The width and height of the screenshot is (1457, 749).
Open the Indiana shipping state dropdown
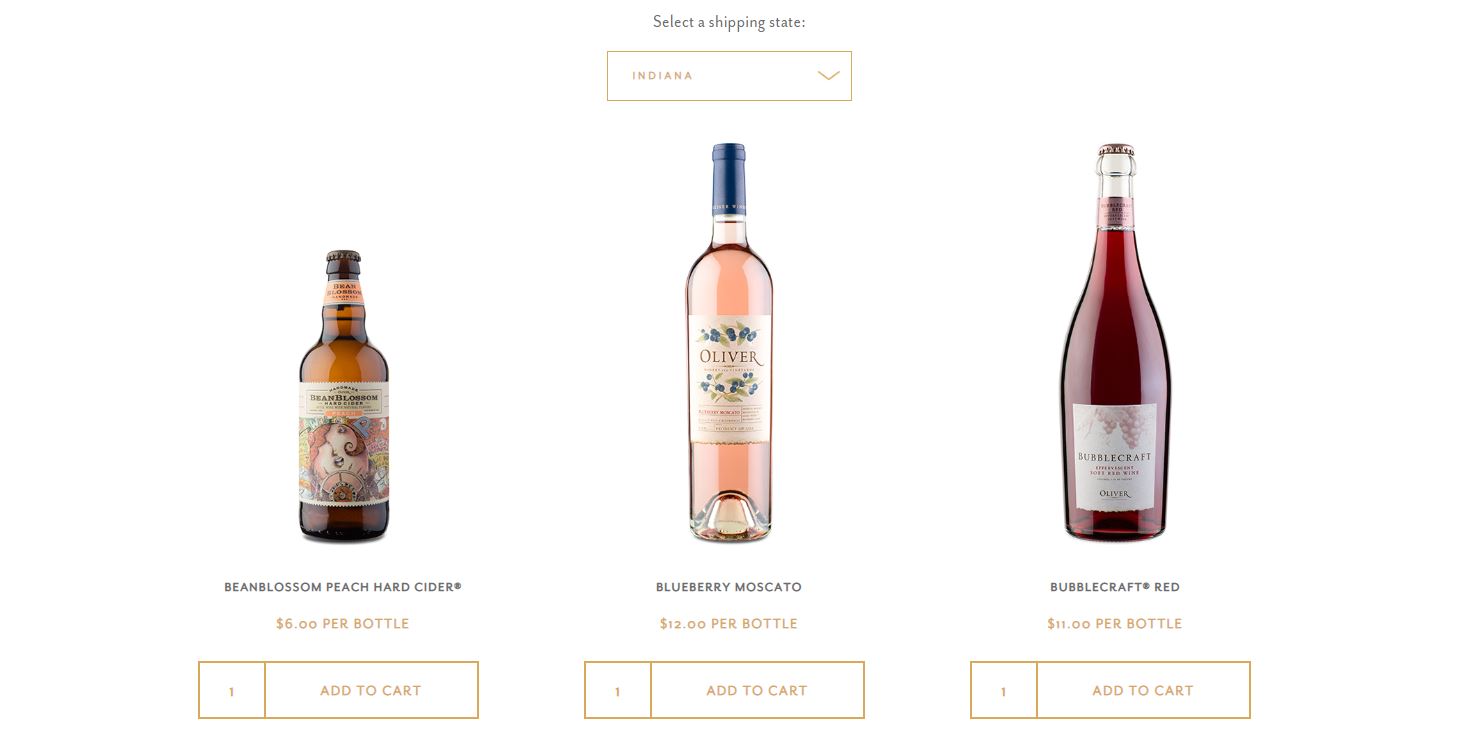point(729,76)
